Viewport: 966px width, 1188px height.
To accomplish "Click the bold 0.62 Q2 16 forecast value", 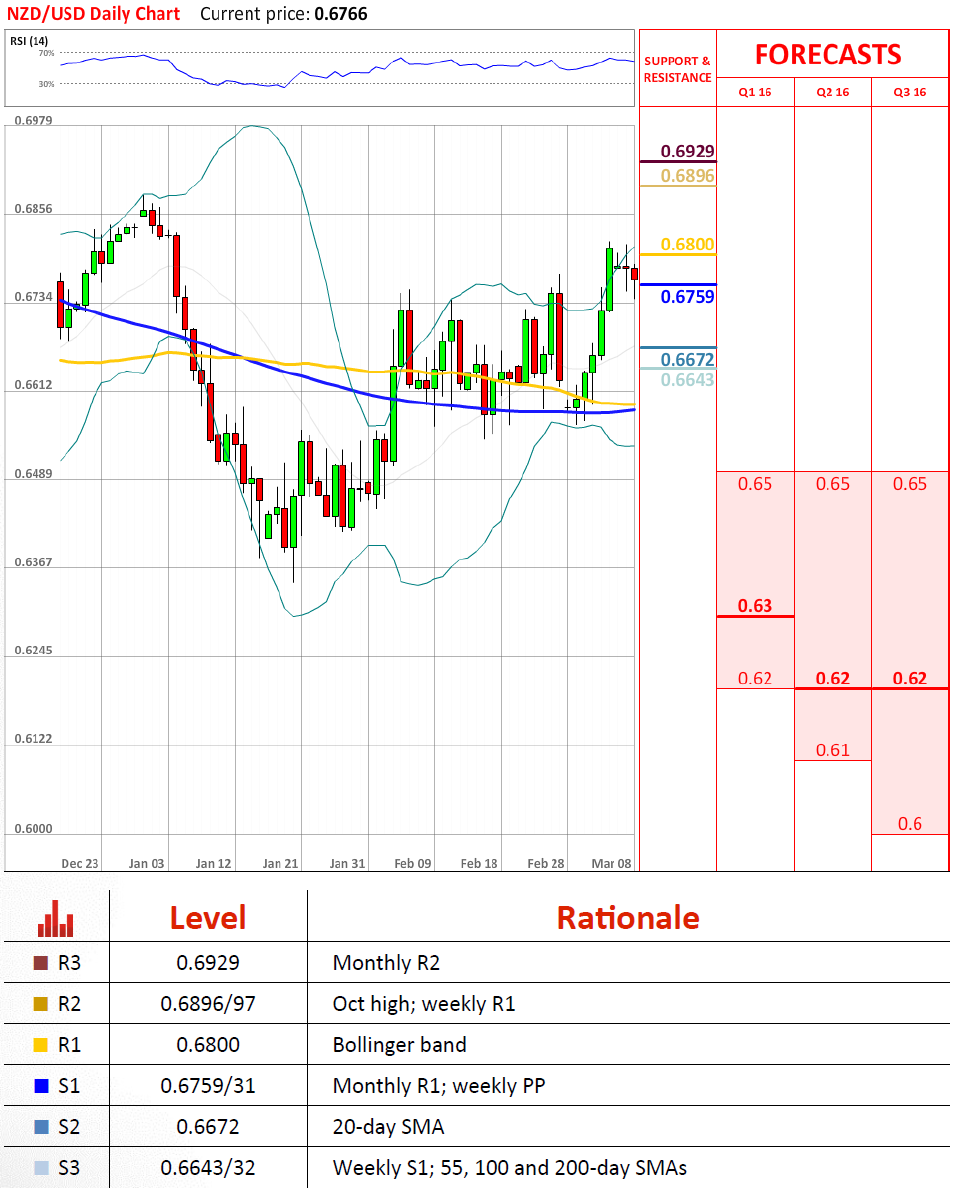I will coord(833,678).
